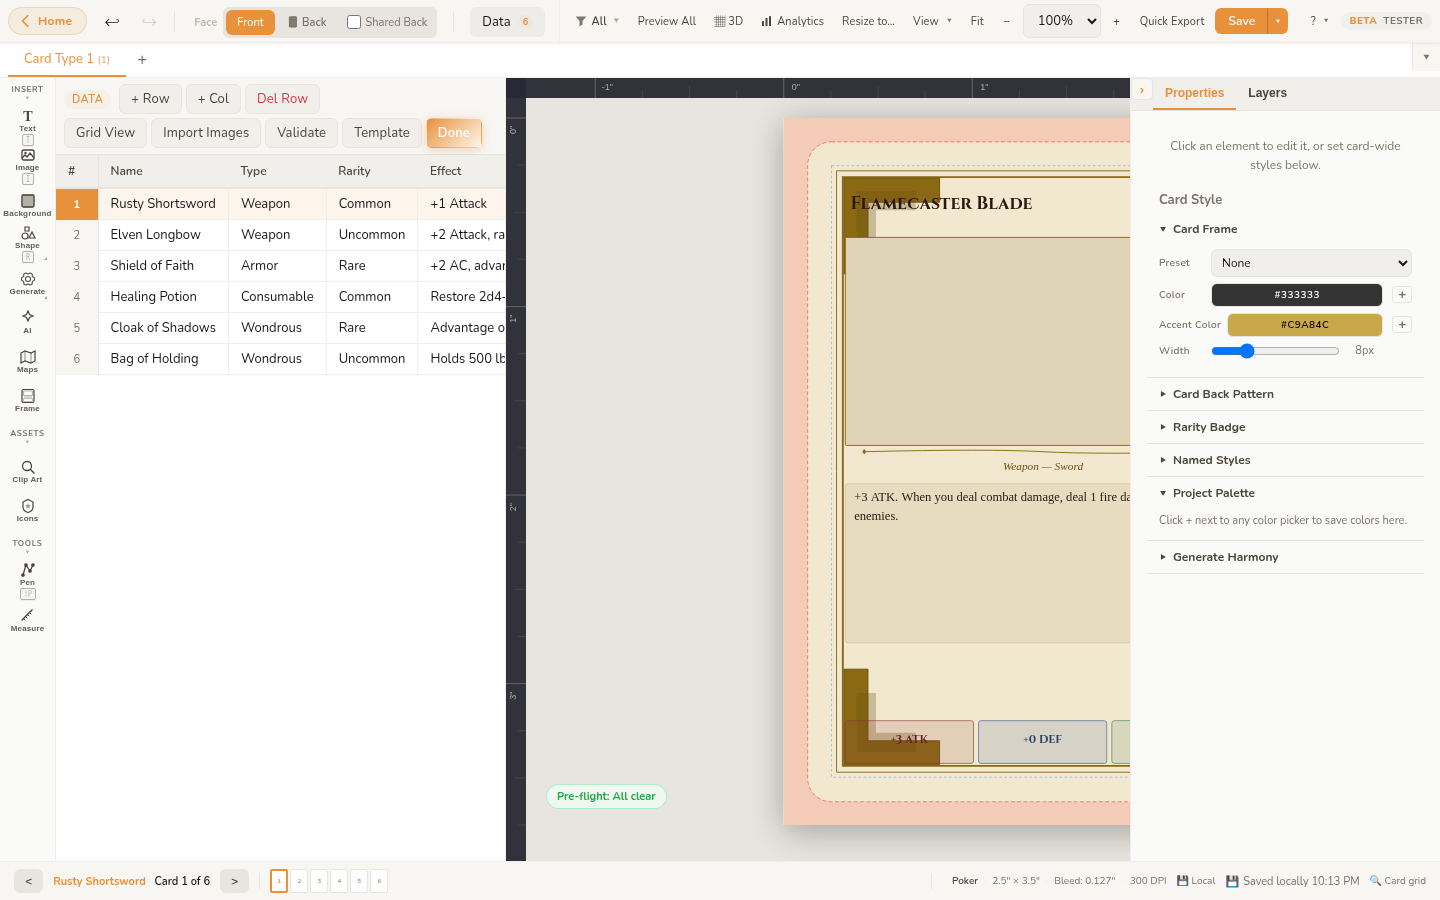Click the undo arrow

[x=112, y=21]
